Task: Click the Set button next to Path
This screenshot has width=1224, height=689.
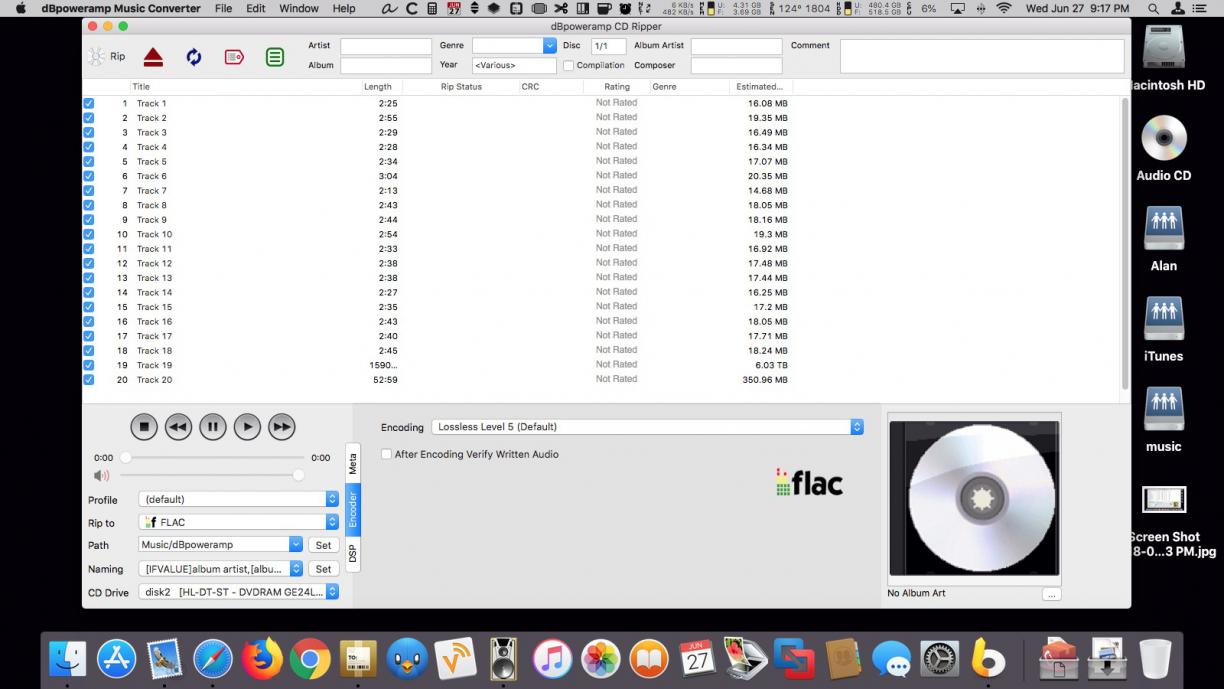Action: tap(323, 545)
